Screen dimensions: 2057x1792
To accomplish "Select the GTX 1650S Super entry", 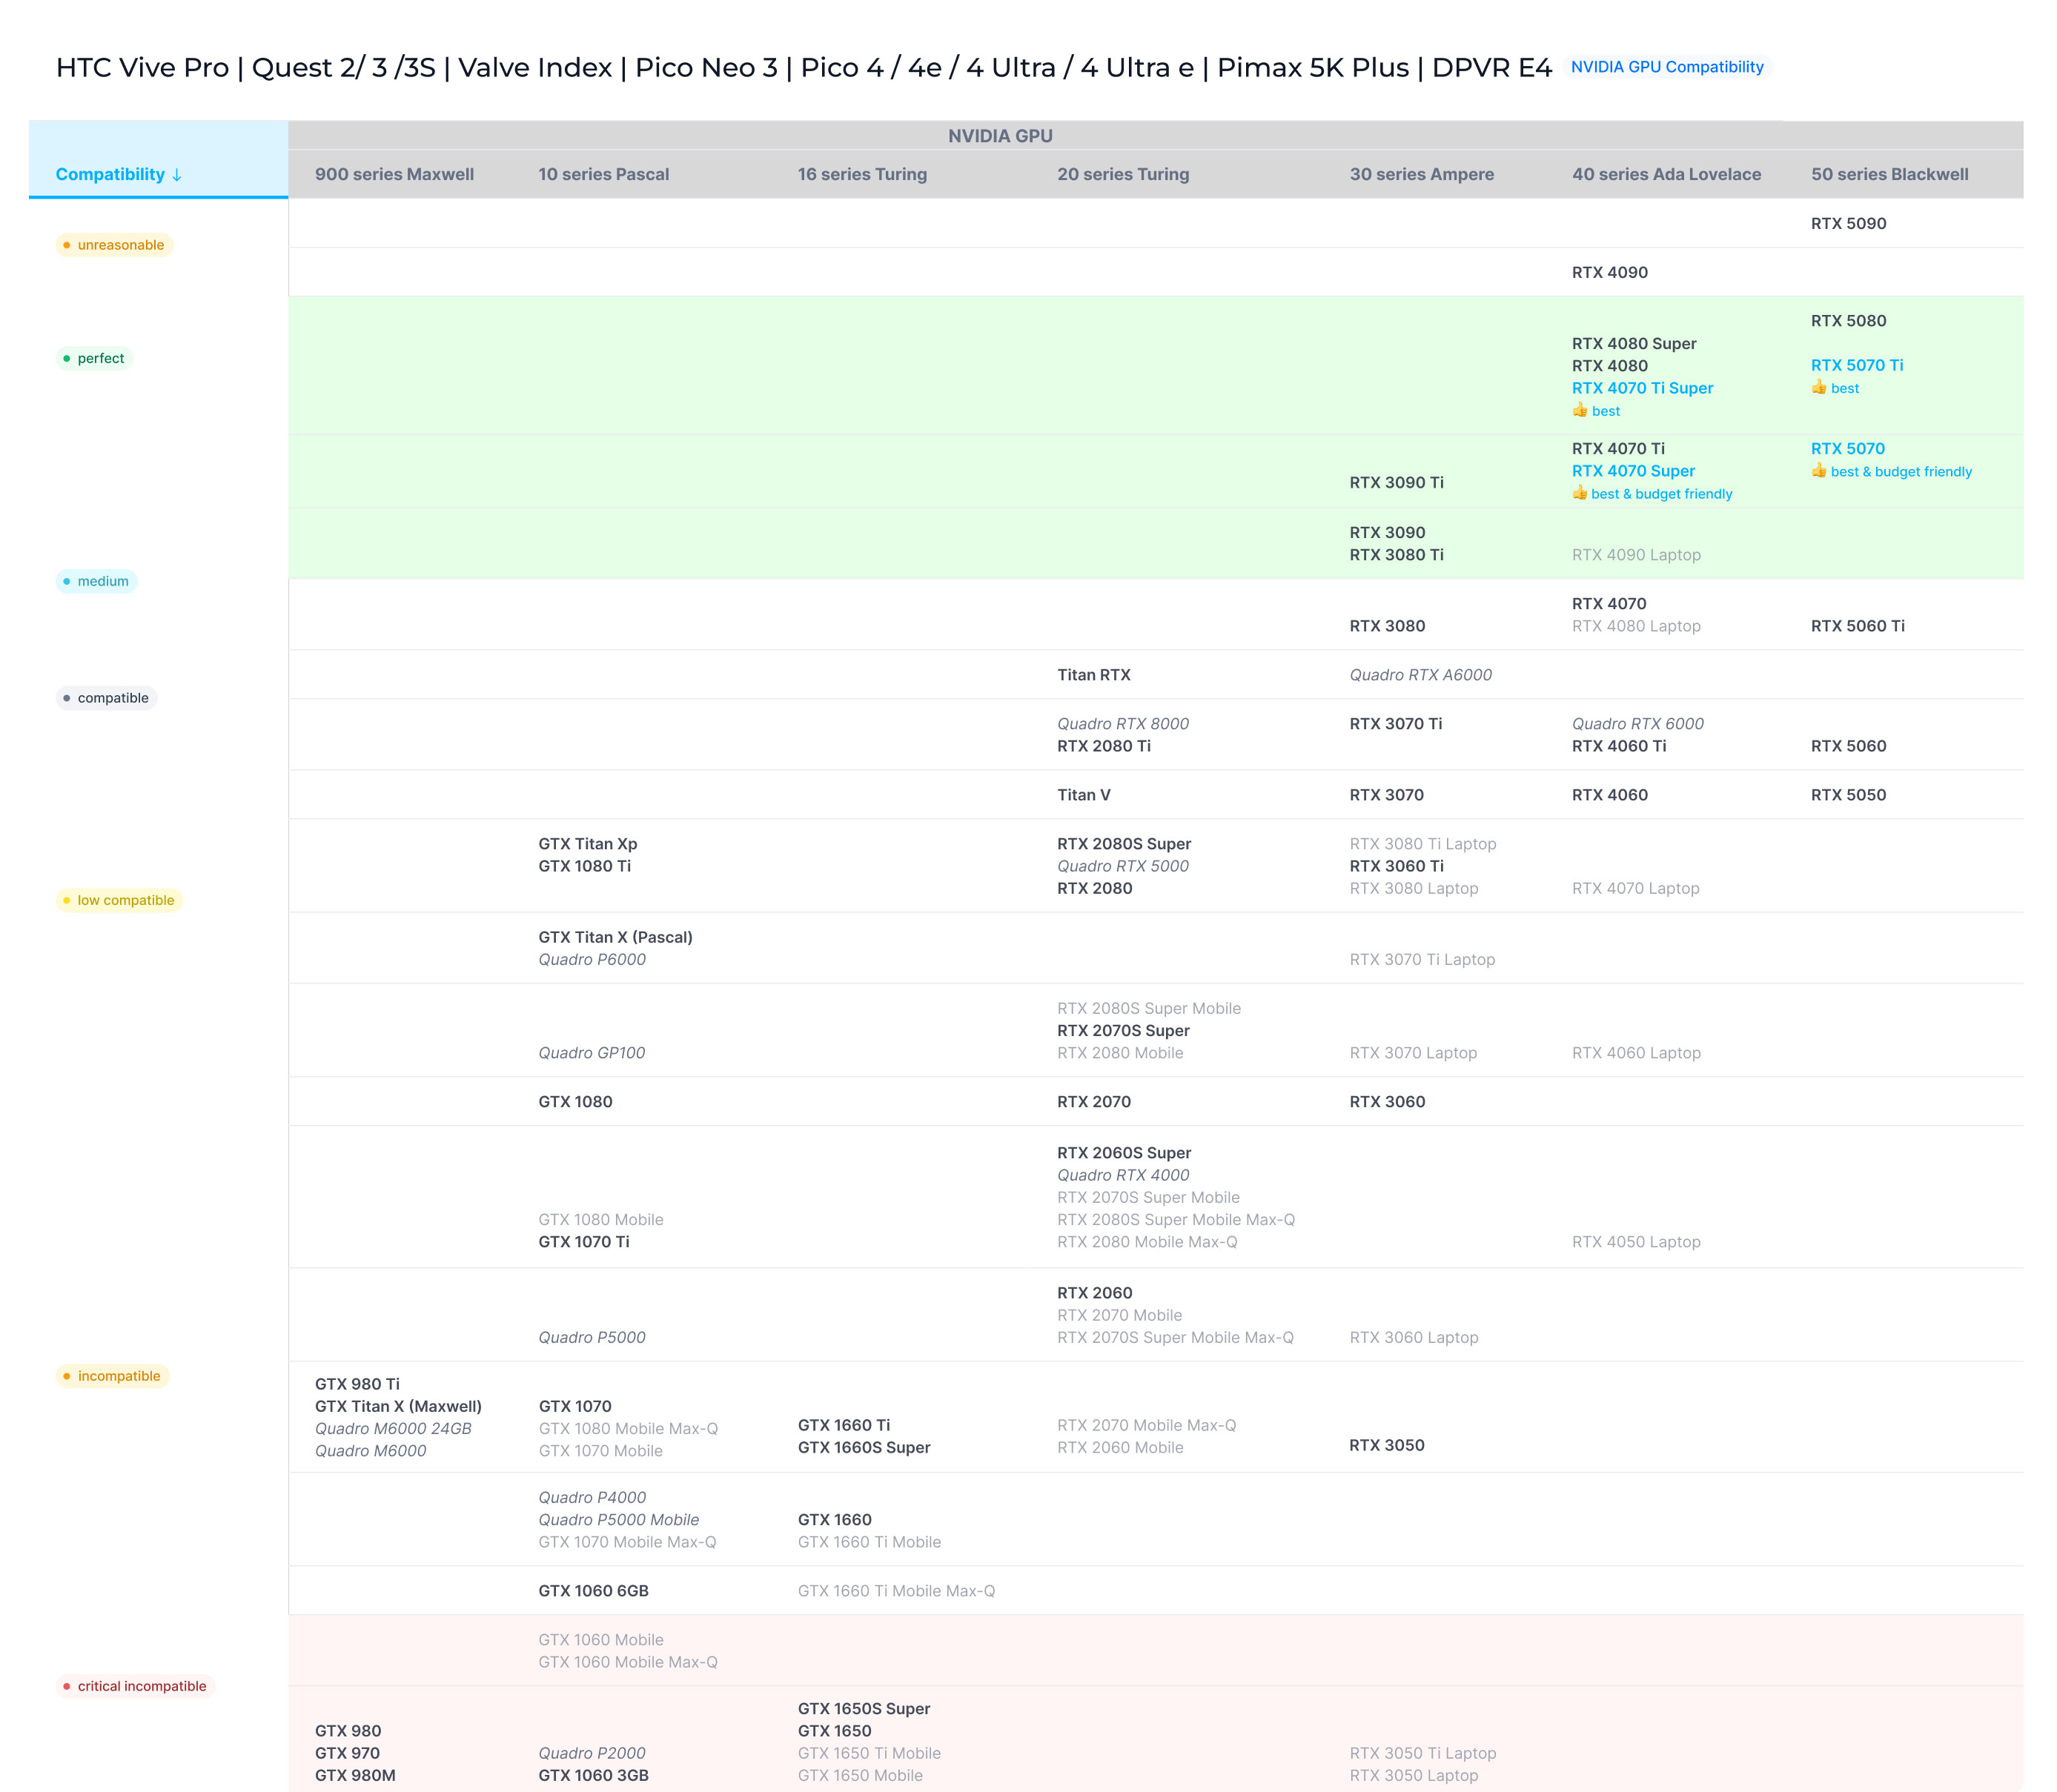I will coord(864,1709).
